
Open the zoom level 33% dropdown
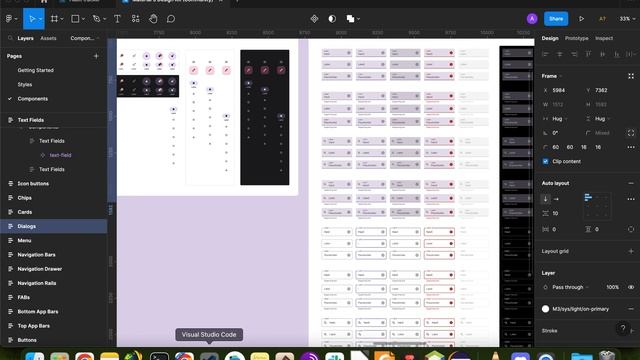627,19
